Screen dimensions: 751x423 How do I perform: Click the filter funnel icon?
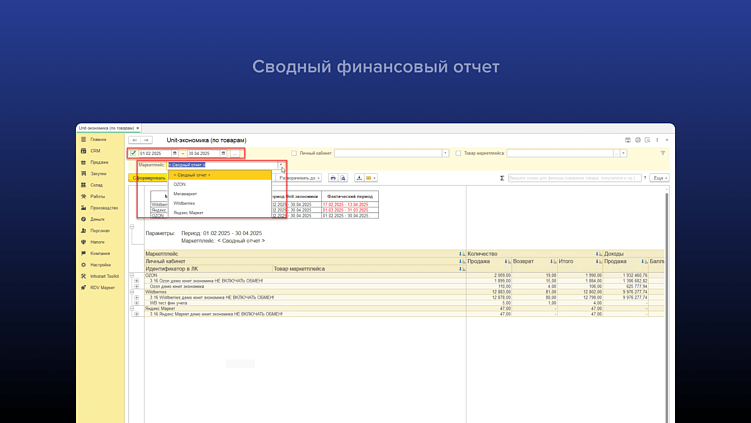pos(663,153)
